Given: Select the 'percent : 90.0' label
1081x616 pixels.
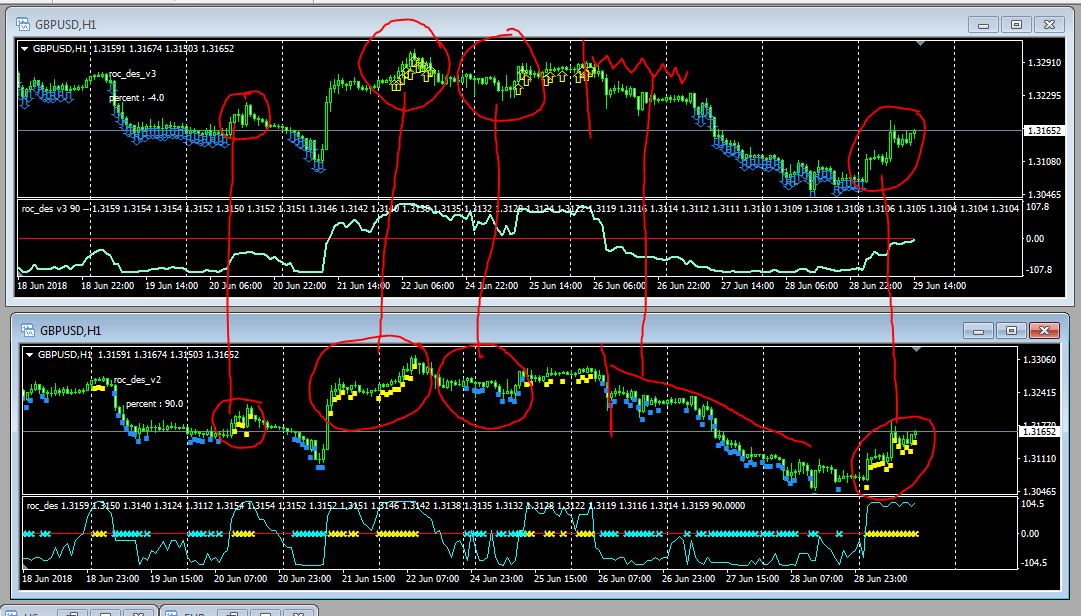Looking at the screenshot, I should (x=154, y=404).
